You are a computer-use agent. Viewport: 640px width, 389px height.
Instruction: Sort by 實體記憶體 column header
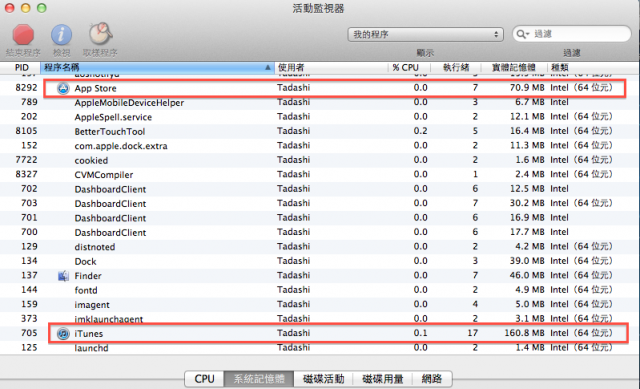coord(514,67)
